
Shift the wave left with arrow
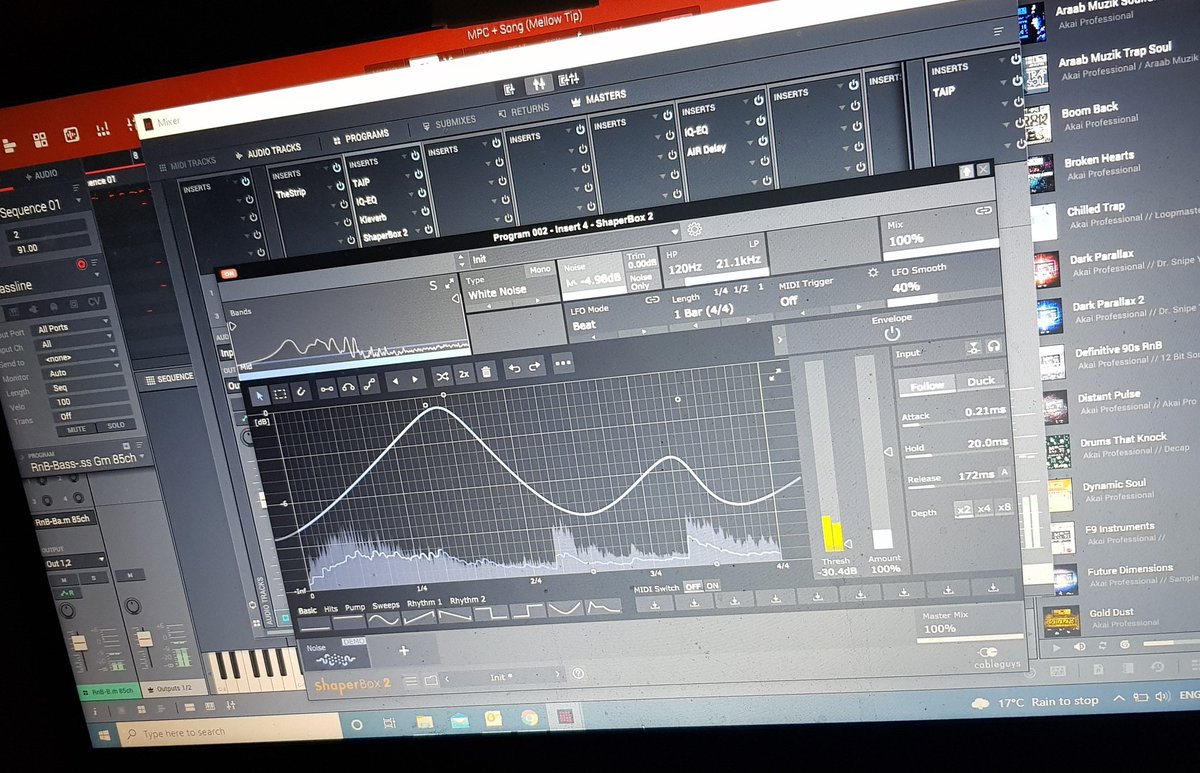[397, 381]
